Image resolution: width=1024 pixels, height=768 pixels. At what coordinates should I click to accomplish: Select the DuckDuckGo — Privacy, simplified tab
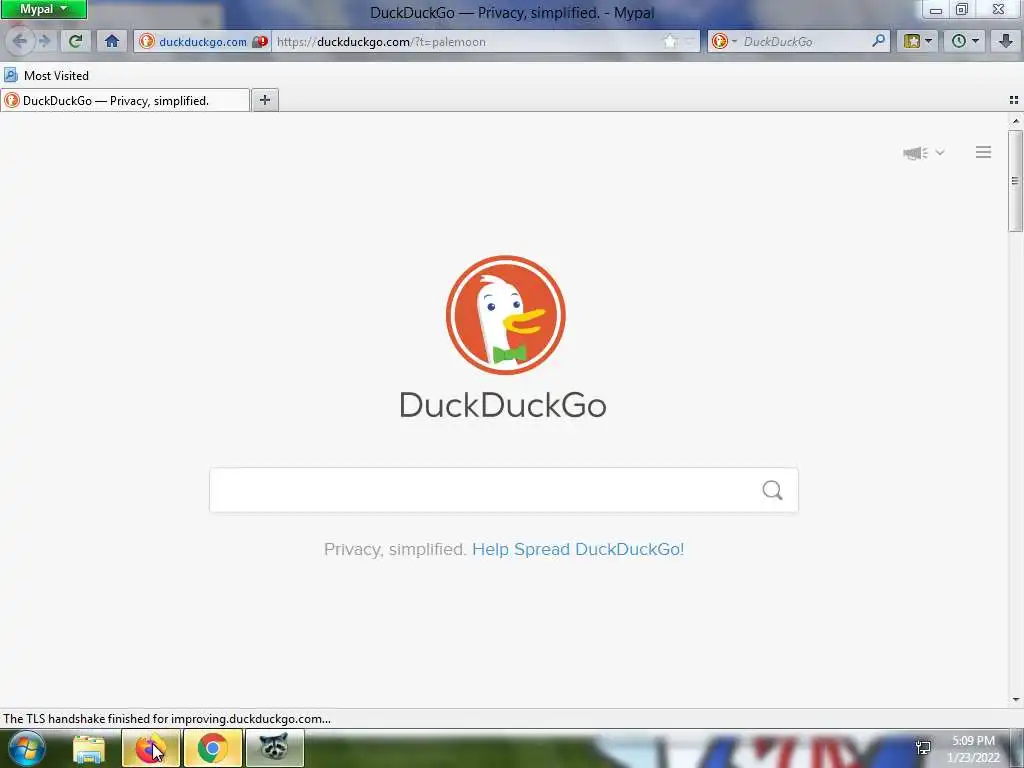(125, 101)
